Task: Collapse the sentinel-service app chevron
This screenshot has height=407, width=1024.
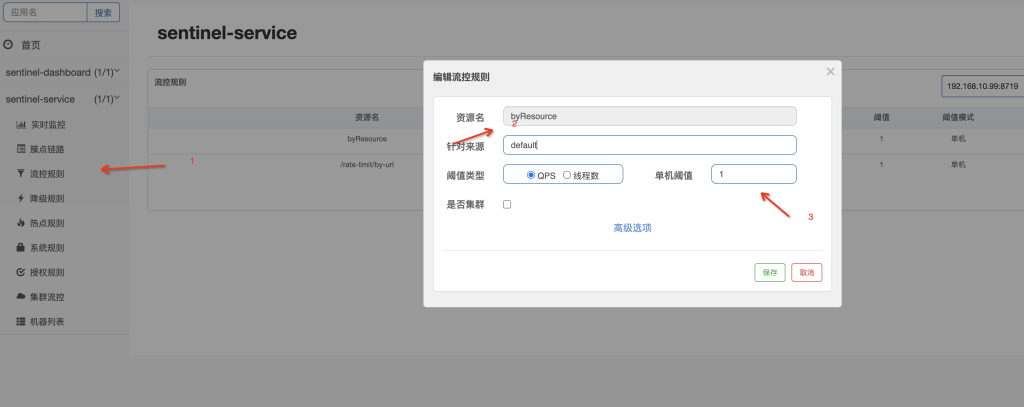Action: [x=117, y=98]
